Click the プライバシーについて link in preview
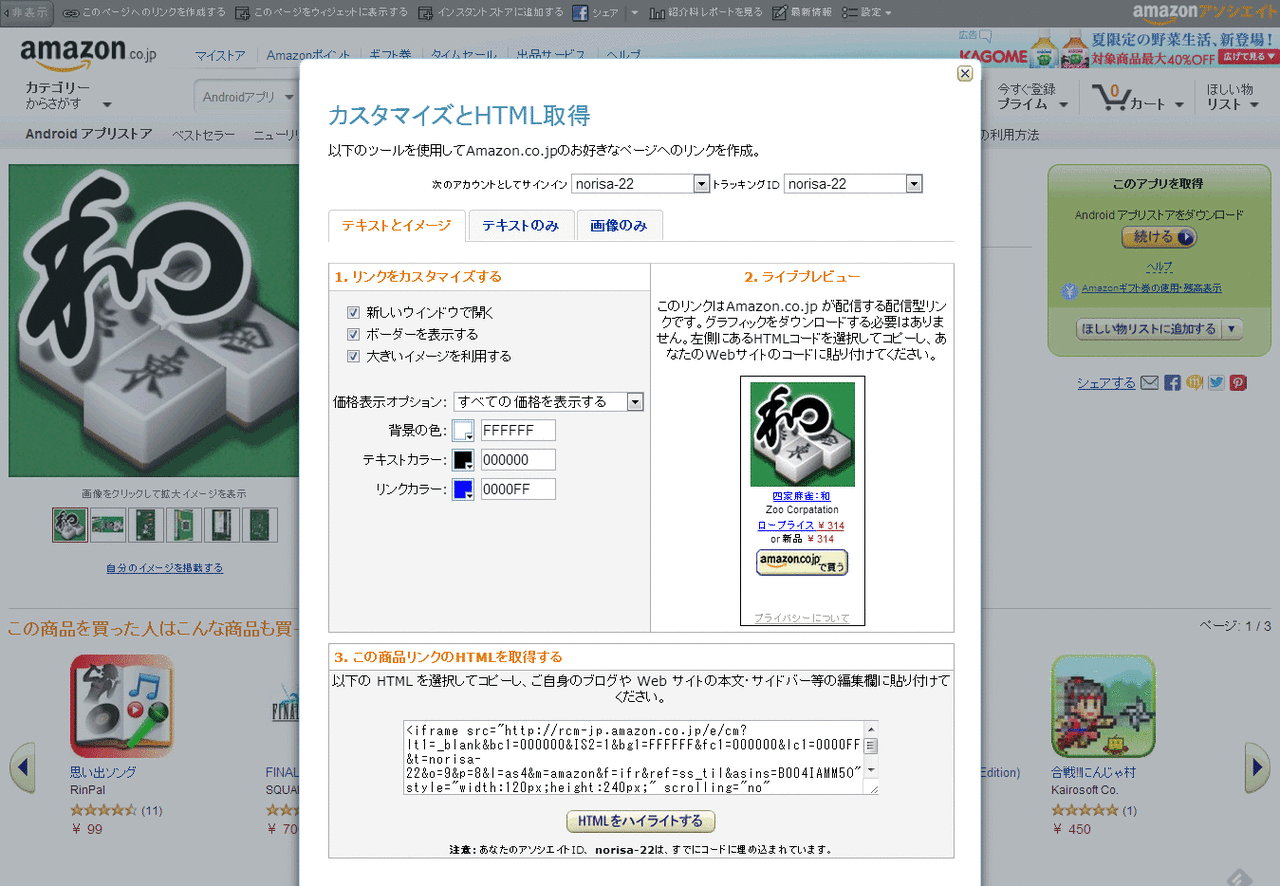This screenshot has height=886, width=1280. click(x=802, y=618)
